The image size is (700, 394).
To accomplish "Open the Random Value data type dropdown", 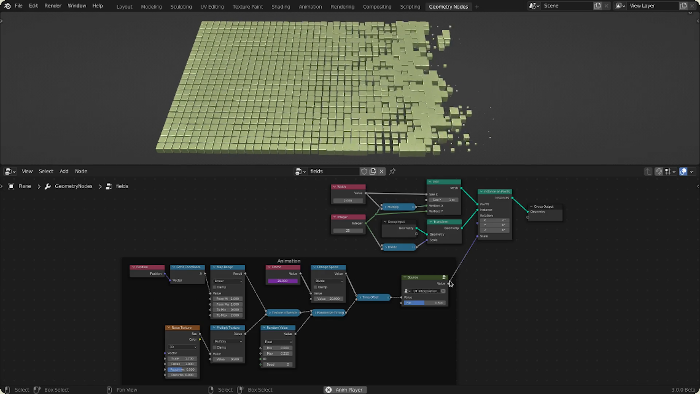I will [x=278, y=342].
